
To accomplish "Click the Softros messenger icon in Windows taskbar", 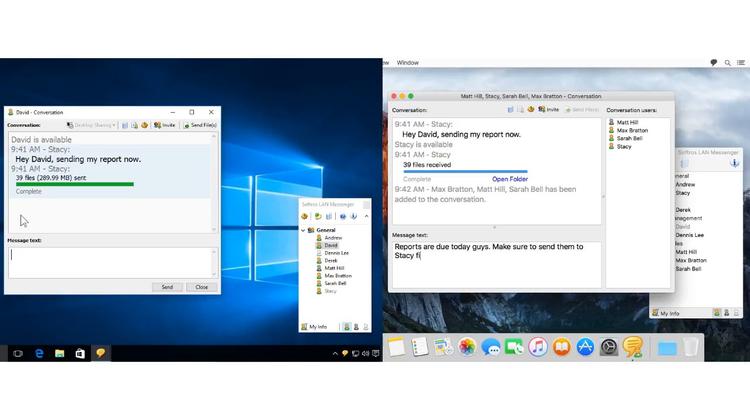I will 100,353.
